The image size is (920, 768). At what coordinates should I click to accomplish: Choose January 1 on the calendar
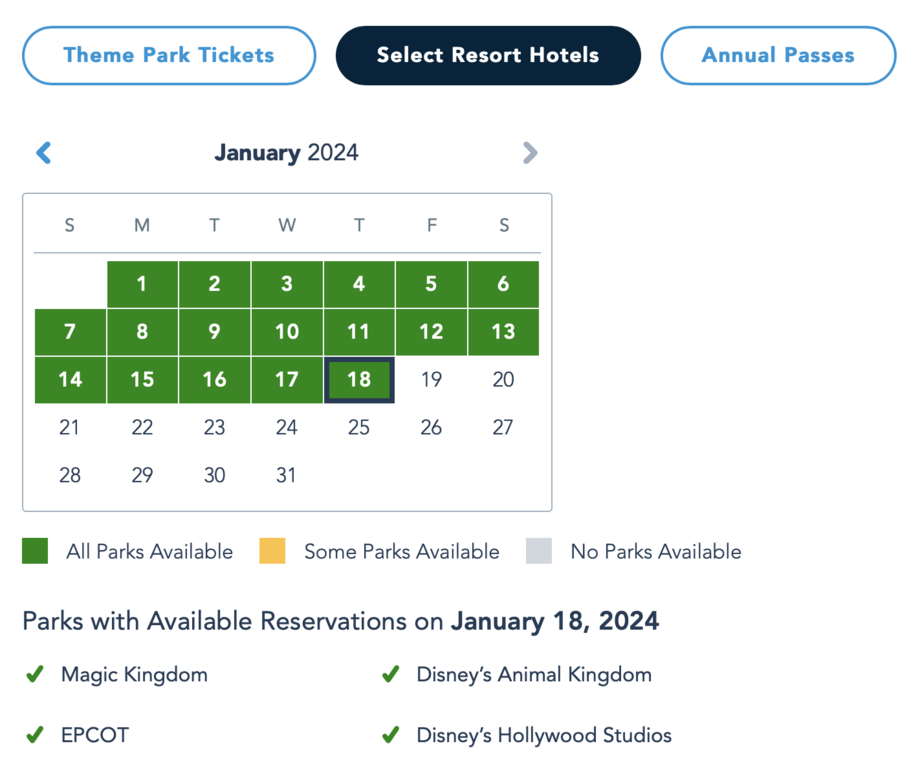[x=142, y=284]
